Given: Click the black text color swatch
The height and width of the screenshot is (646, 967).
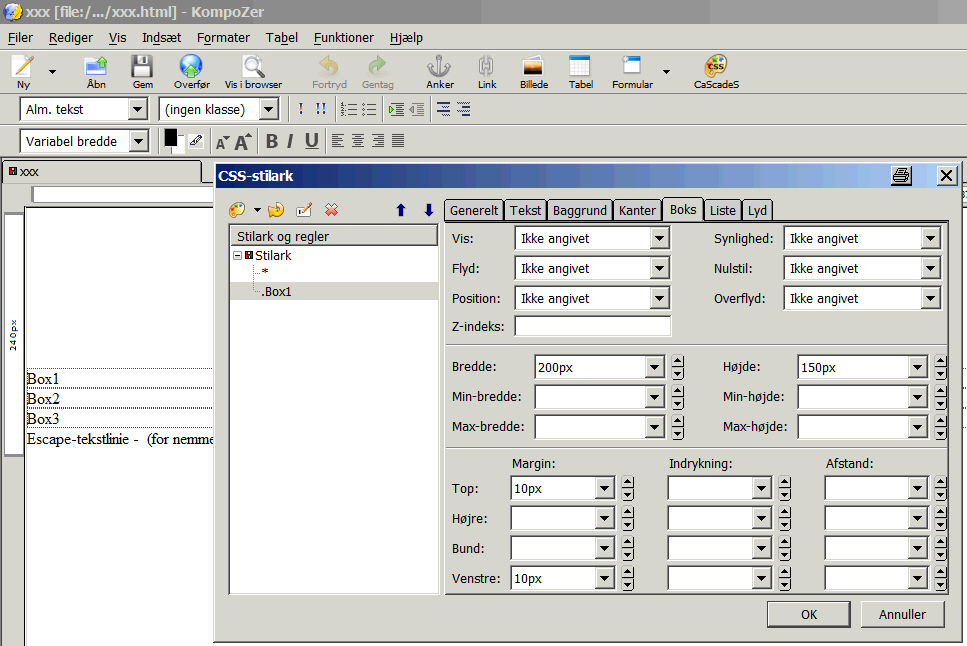Looking at the screenshot, I should click(171, 138).
